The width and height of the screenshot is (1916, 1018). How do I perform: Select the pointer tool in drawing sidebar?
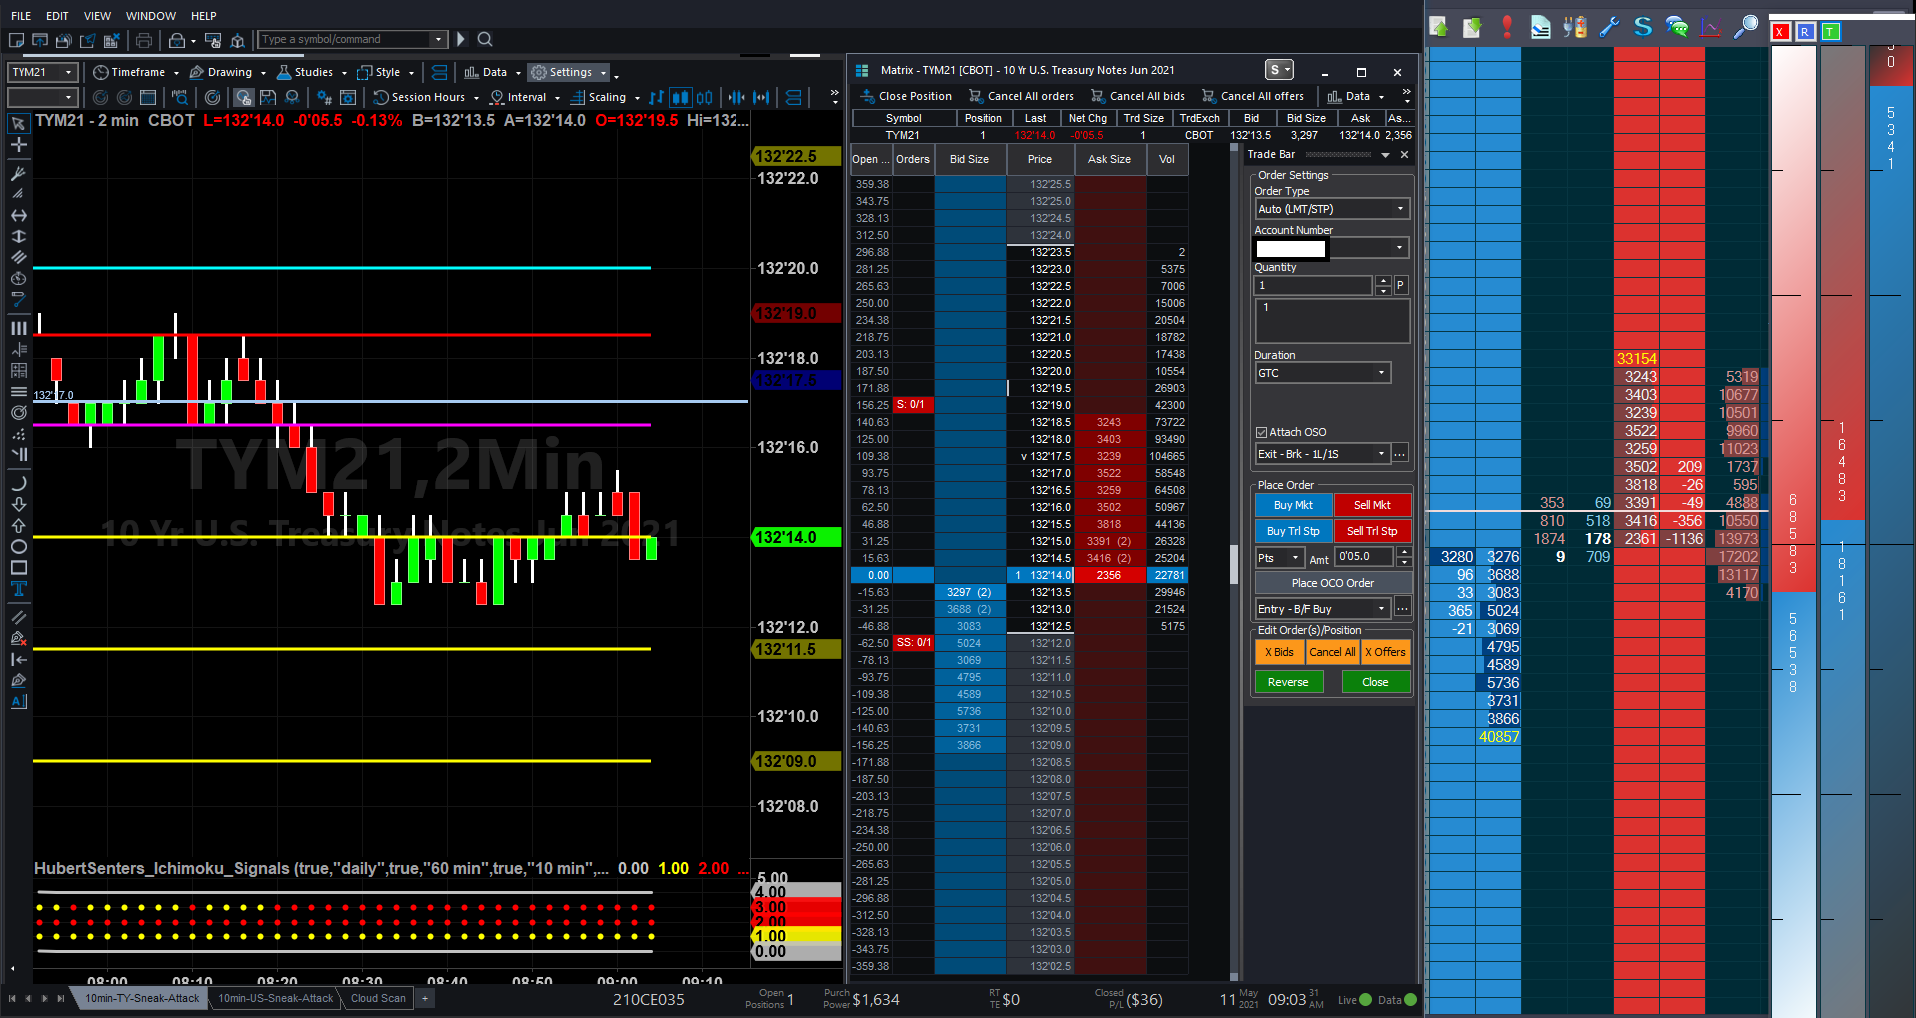tap(18, 123)
